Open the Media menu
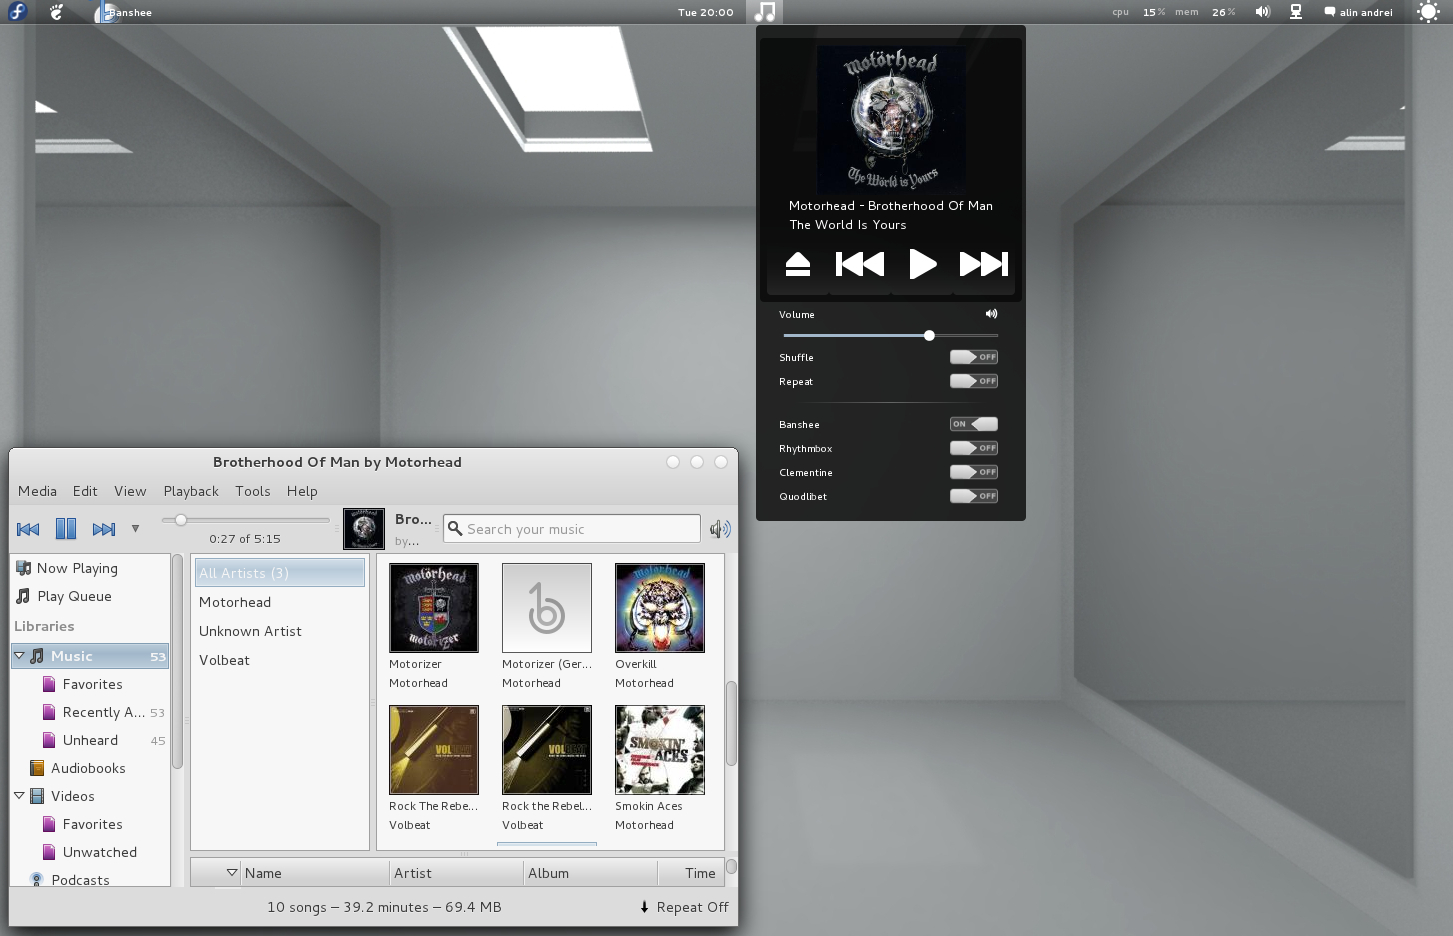The height and width of the screenshot is (936, 1453). (37, 491)
